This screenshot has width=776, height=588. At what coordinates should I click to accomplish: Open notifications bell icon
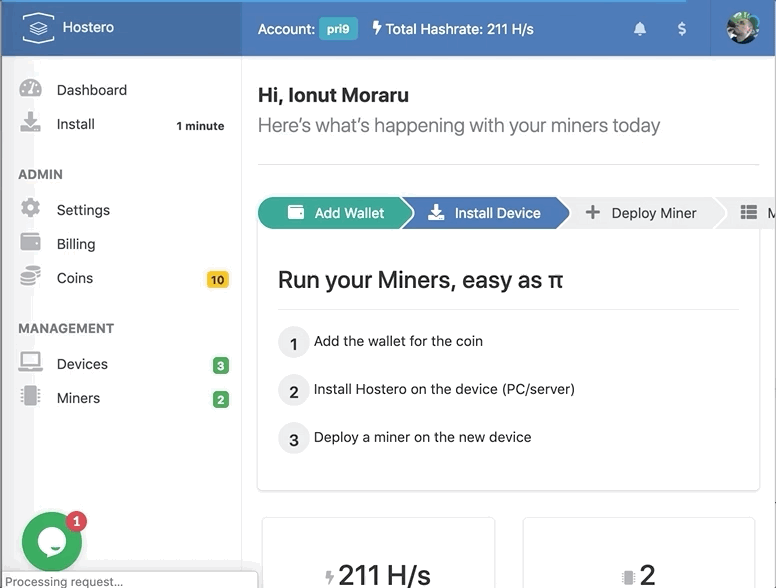(640, 29)
